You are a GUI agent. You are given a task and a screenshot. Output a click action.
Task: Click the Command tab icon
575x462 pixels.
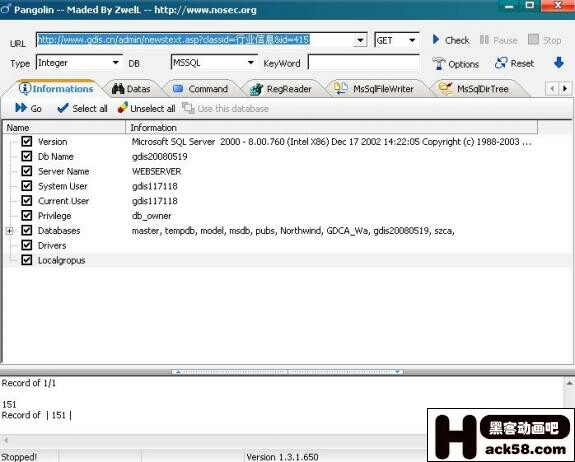coord(178,89)
